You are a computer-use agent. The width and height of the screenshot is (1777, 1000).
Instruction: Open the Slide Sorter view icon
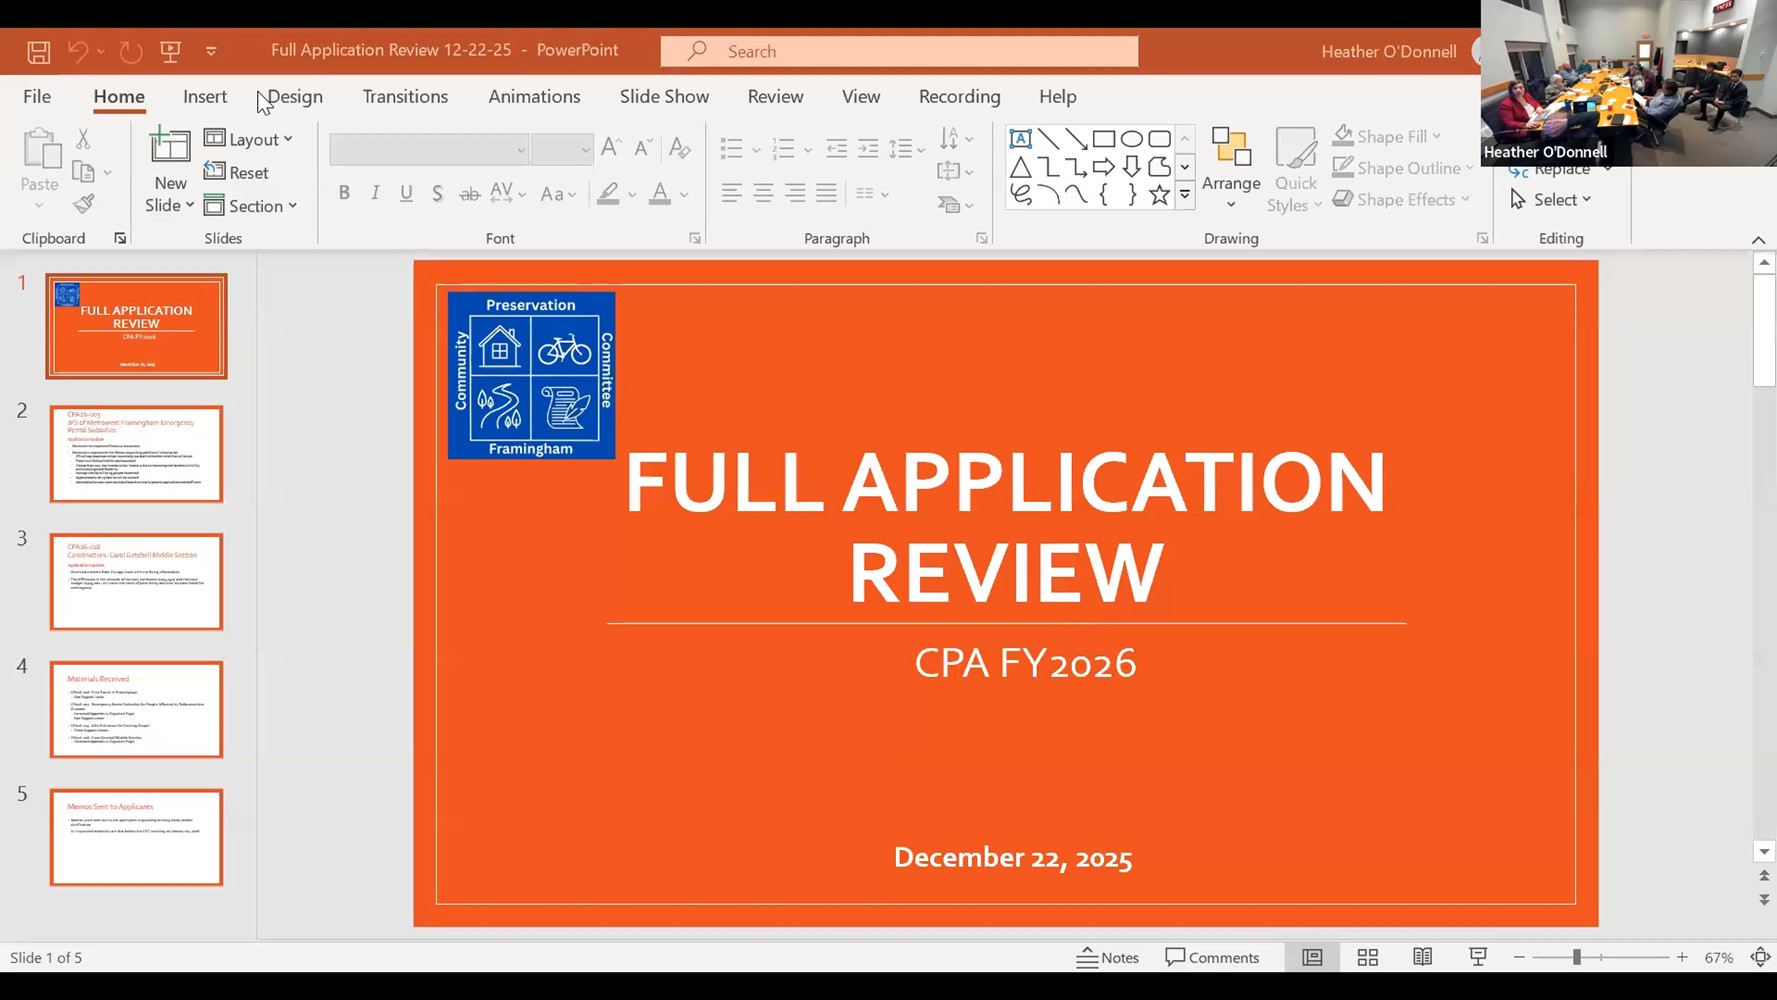coord(1367,957)
